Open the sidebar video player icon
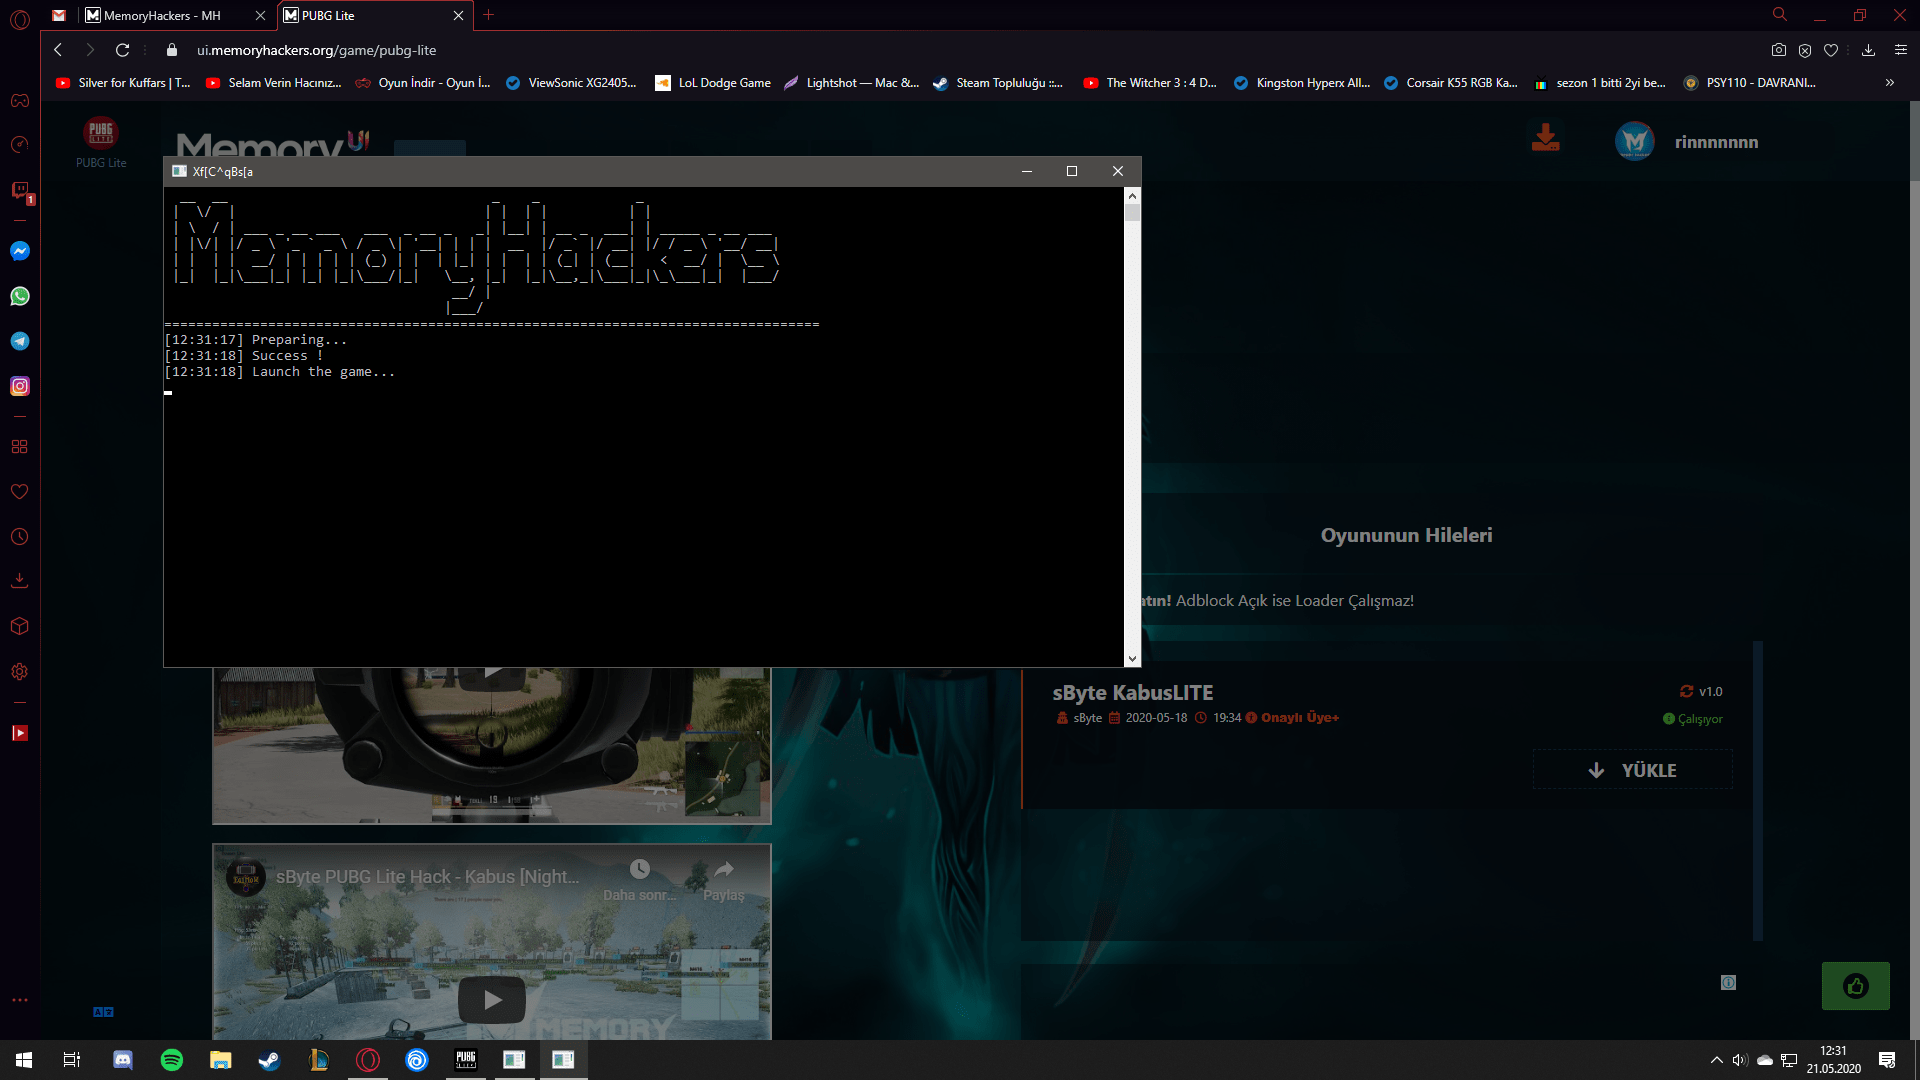Viewport: 1920px width, 1080px height. [20, 733]
